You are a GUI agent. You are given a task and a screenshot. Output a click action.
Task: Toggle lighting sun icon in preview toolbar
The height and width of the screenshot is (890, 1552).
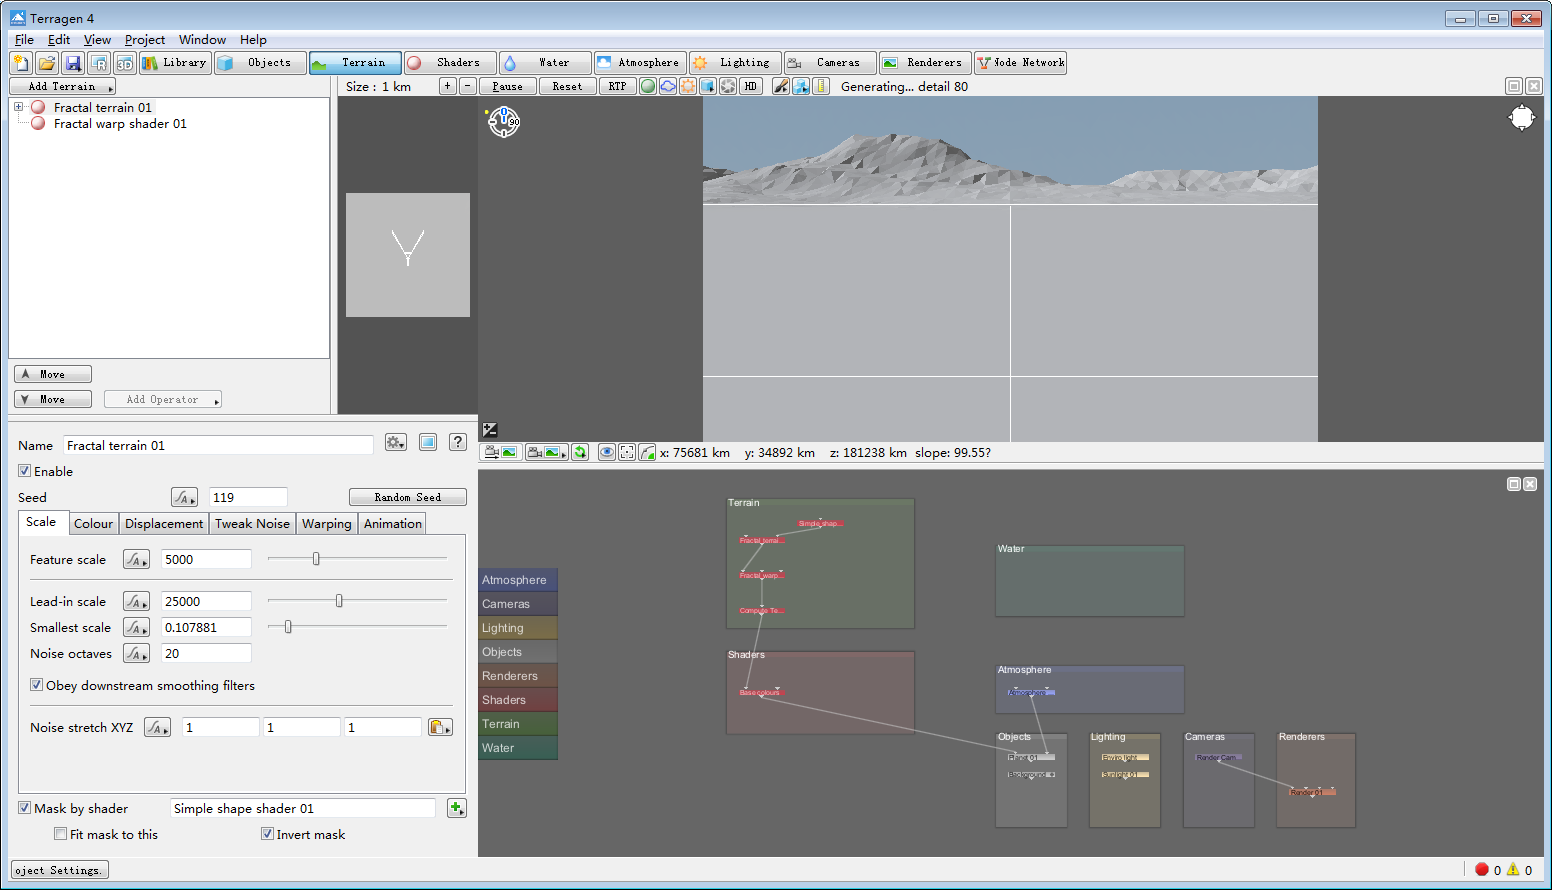click(688, 86)
